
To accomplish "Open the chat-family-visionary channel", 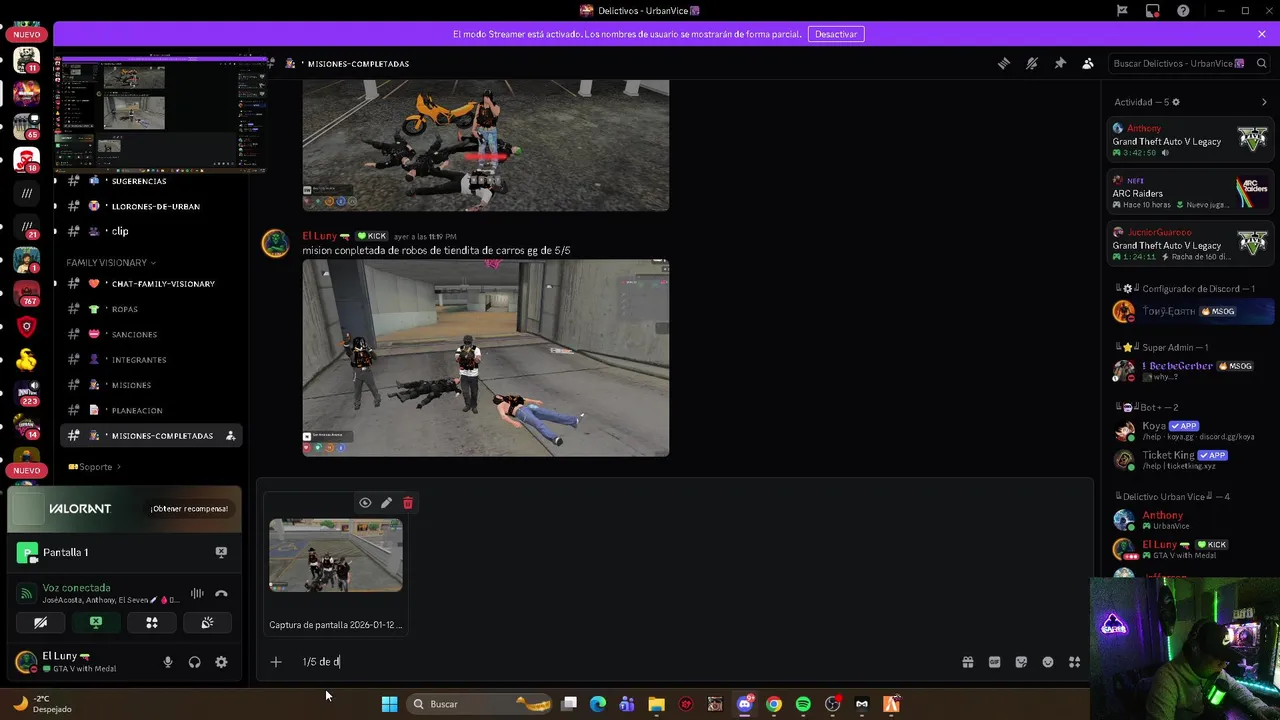I will point(150,284).
